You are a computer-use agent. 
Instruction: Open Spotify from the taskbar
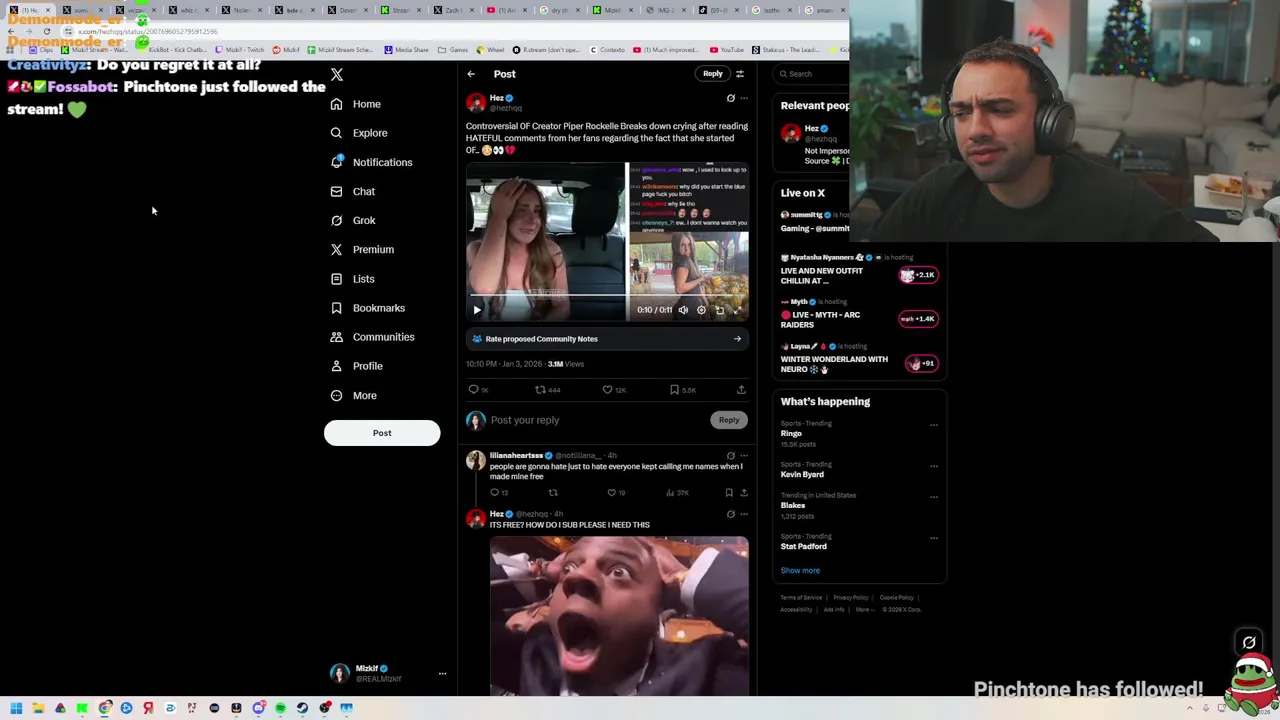tap(280, 708)
